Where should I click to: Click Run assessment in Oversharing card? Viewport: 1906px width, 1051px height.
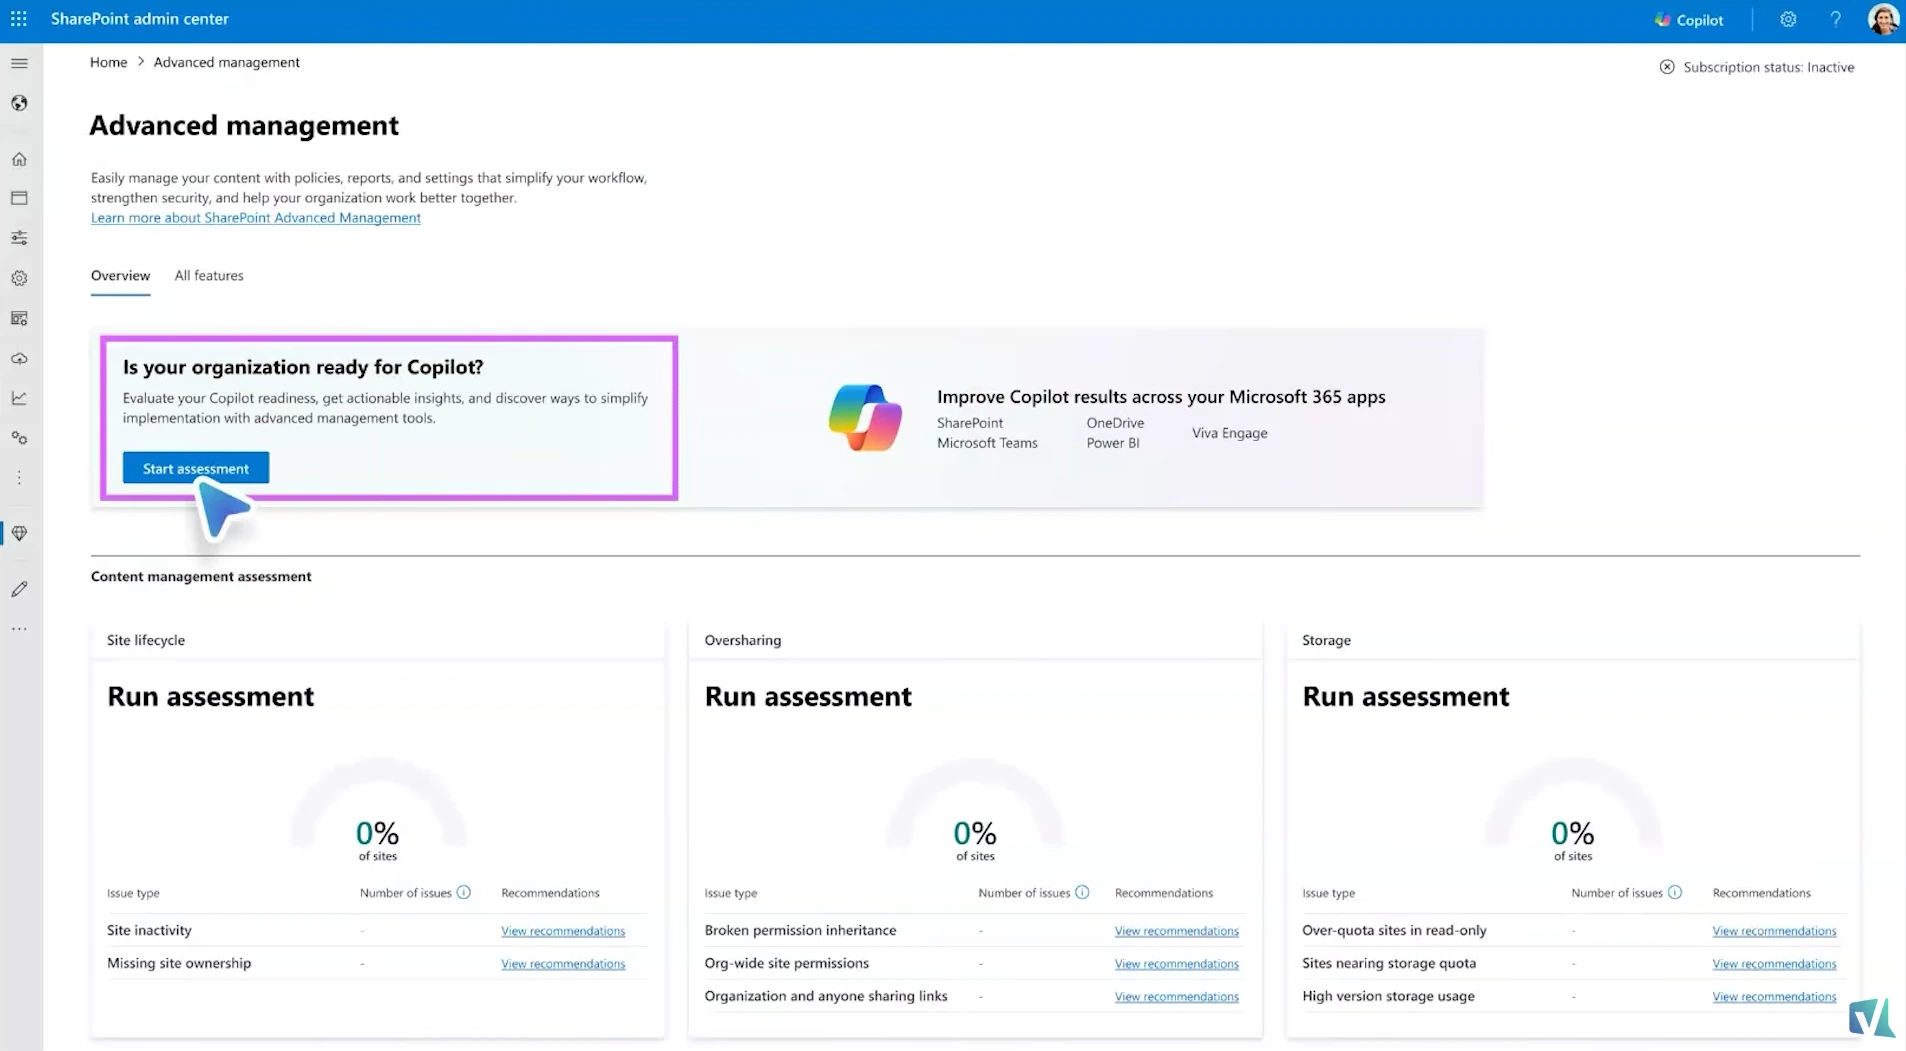pyautogui.click(x=808, y=696)
